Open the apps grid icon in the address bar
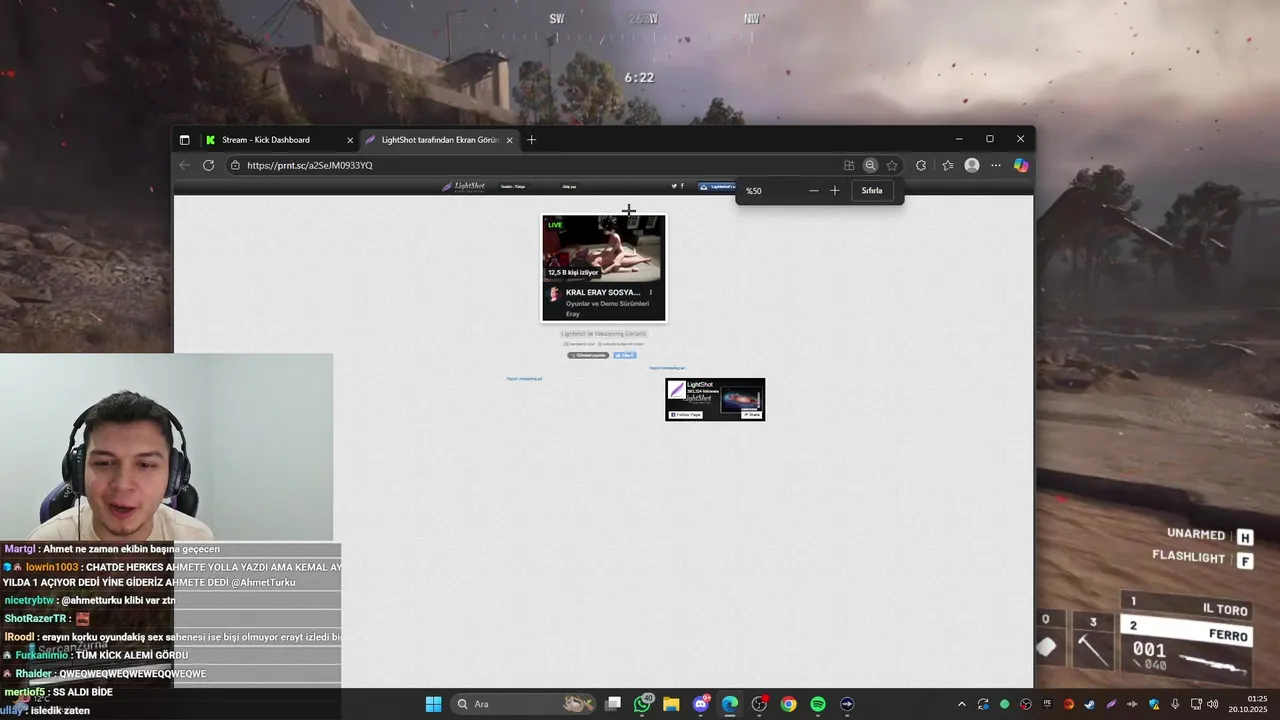1280x720 pixels. pyautogui.click(x=849, y=165)
